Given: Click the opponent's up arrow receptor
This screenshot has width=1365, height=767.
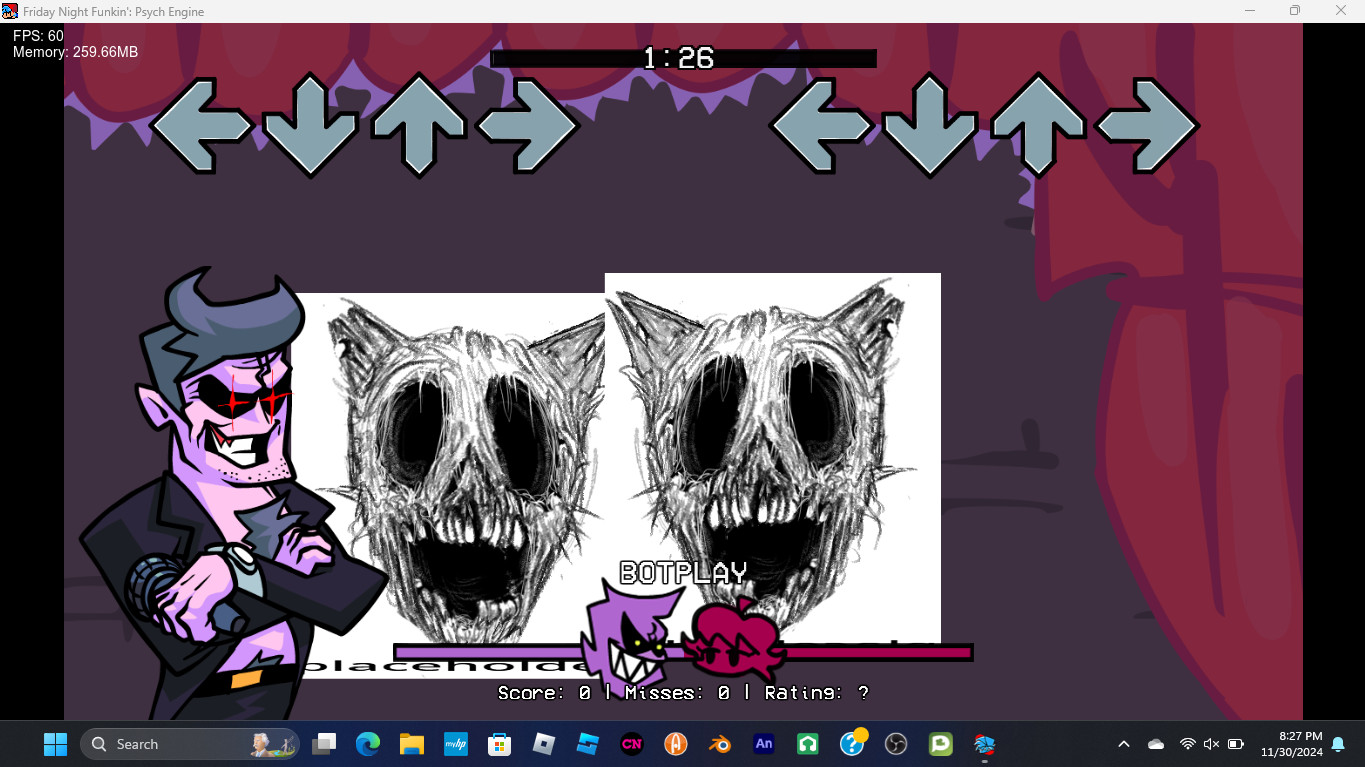Looking at the screenshot, I should point(418,126).
